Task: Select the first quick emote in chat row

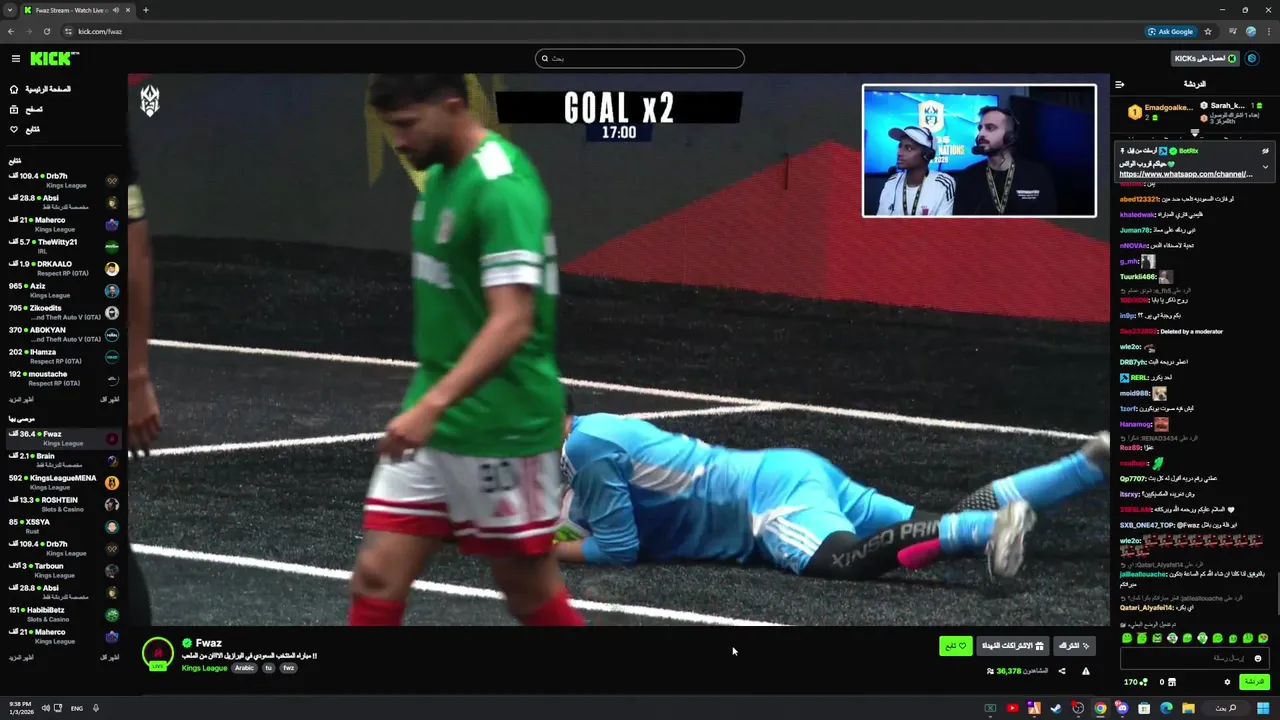Action: 1127,638
